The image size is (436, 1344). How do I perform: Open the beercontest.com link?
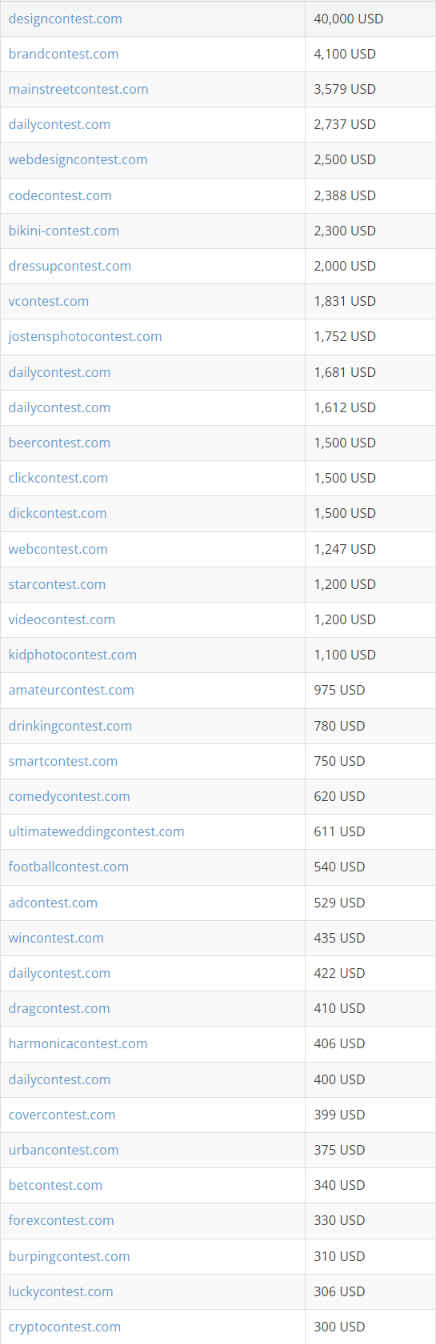pyautogui.click(x=59, y=442)
